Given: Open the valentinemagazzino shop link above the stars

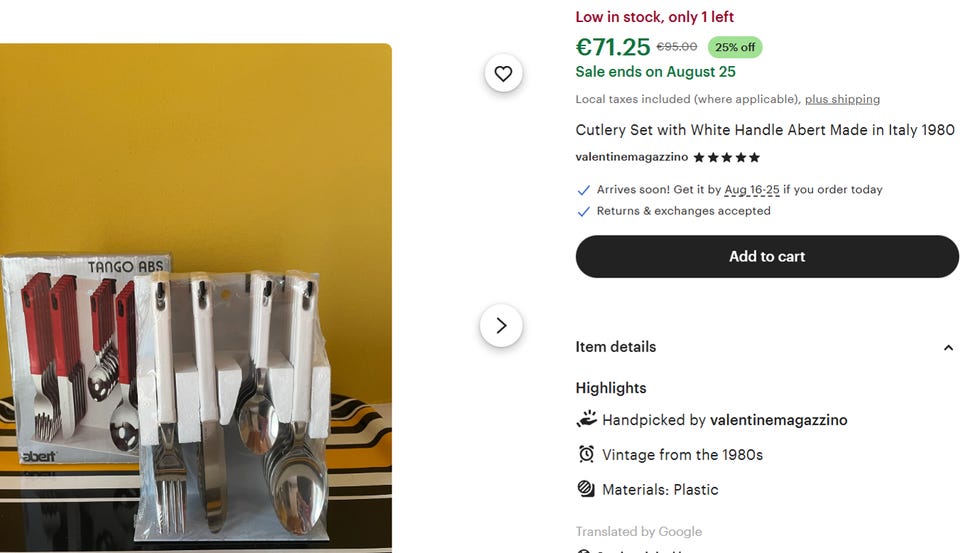Looking at the screenshot, I should (631, 157).
